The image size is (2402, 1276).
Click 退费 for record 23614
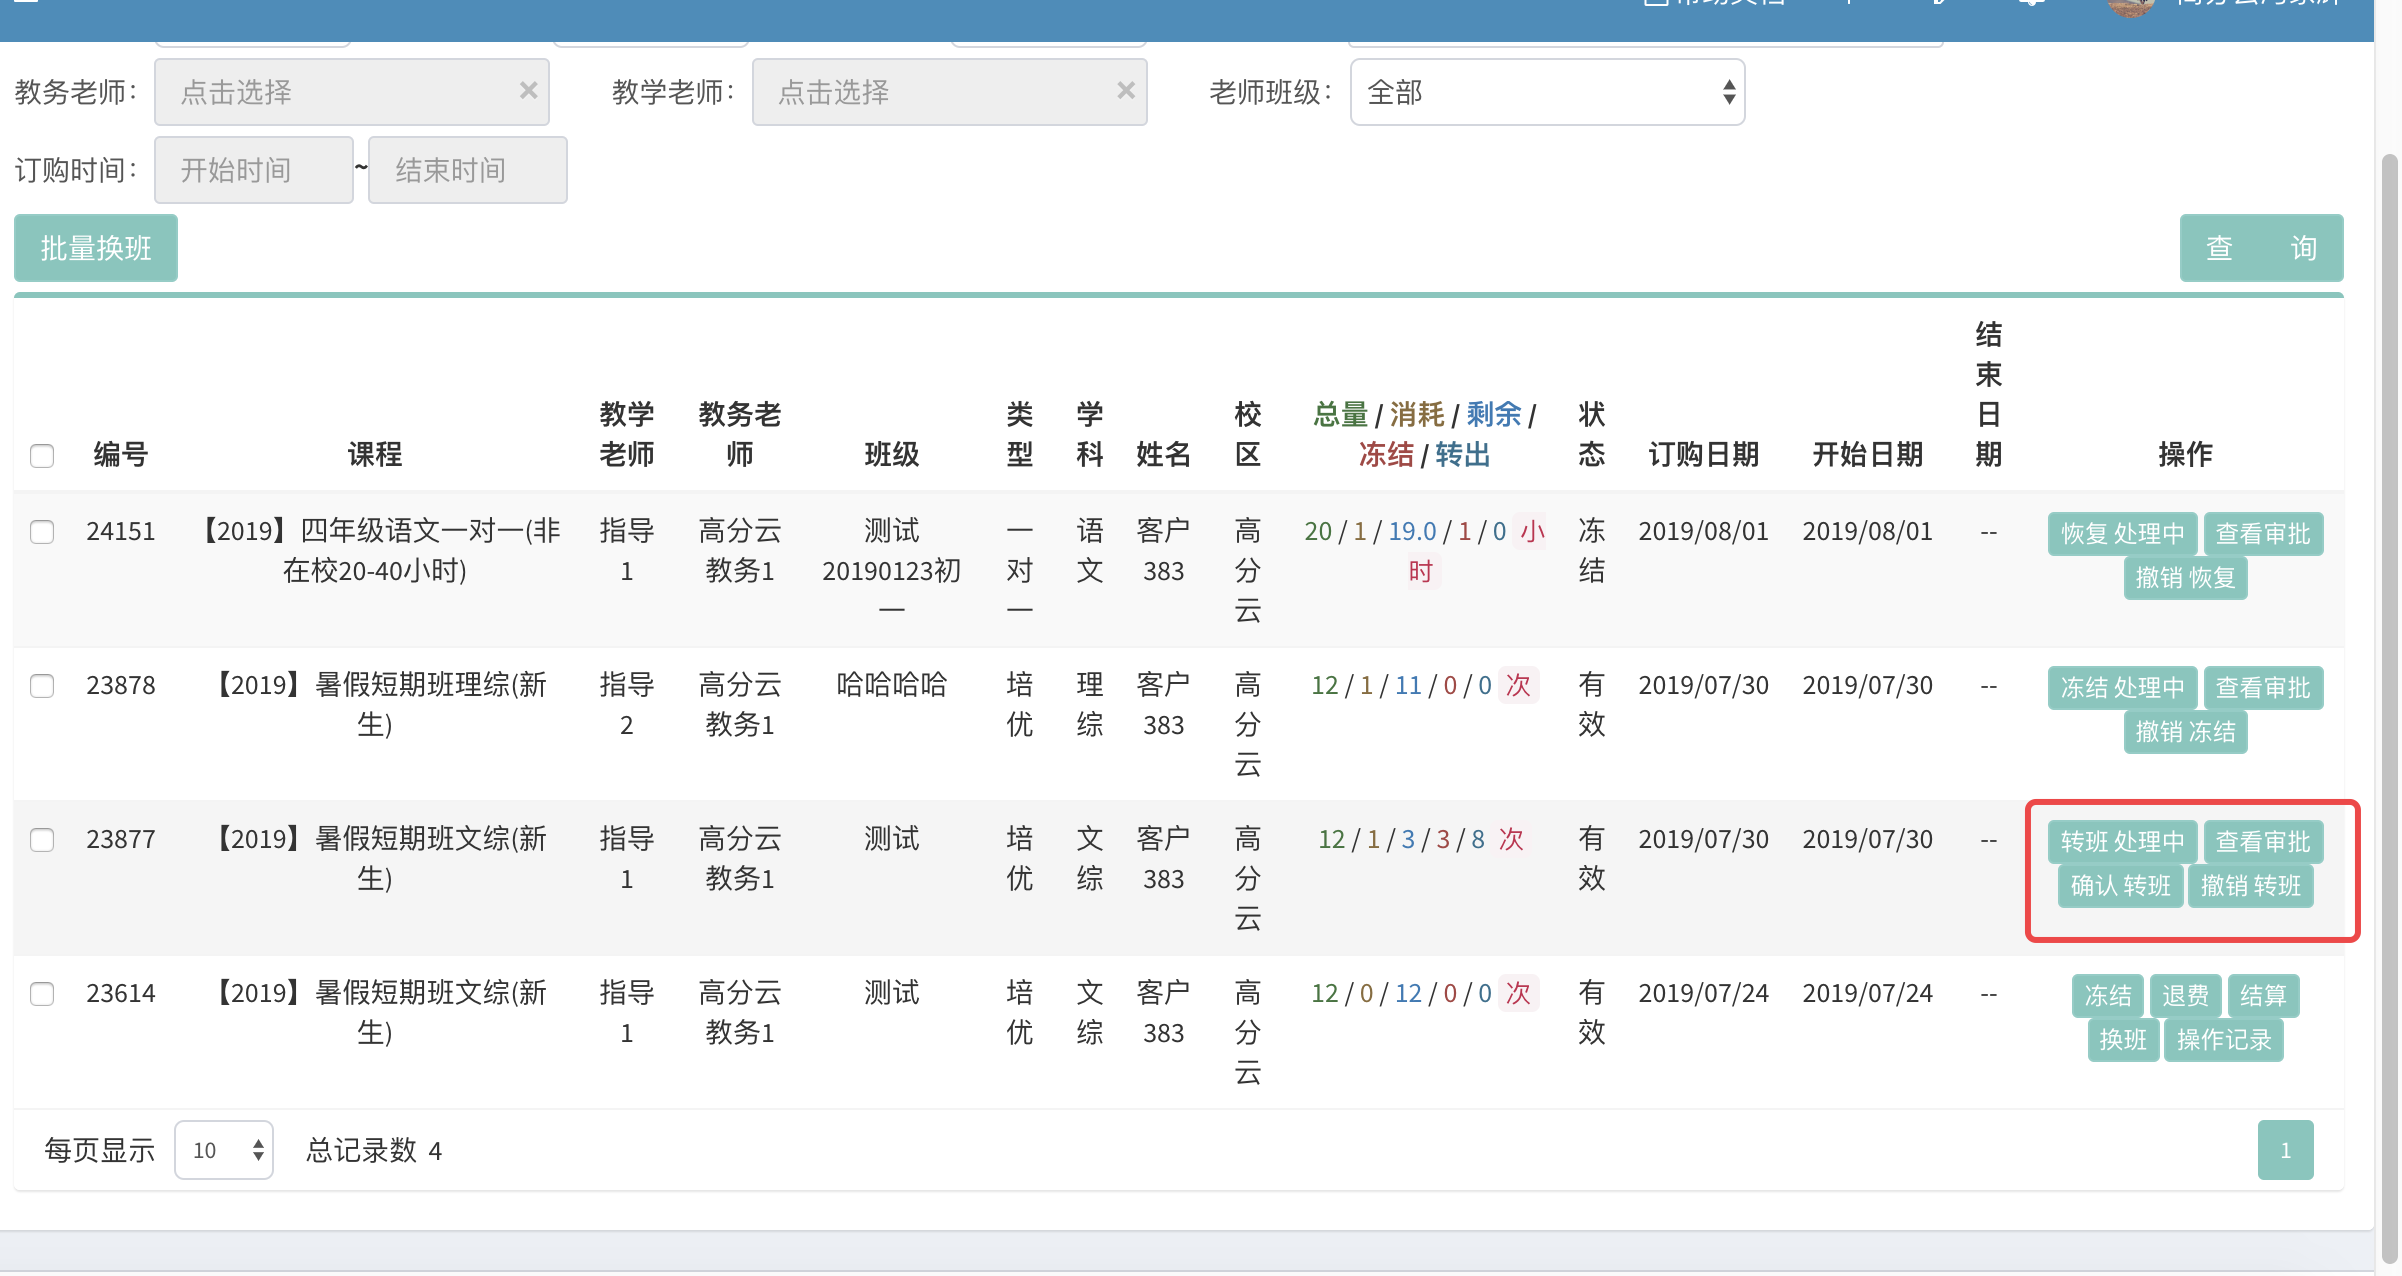click(2185, 996)
